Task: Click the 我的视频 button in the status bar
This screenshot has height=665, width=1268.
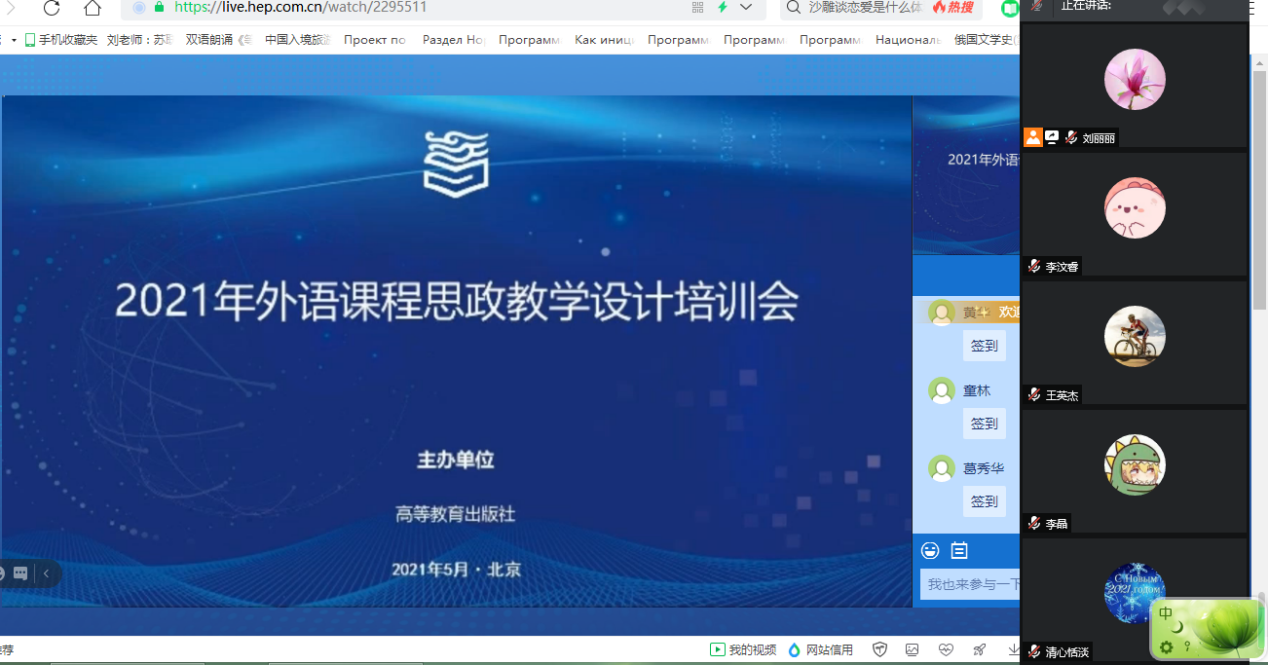Action: pos(743,650)
